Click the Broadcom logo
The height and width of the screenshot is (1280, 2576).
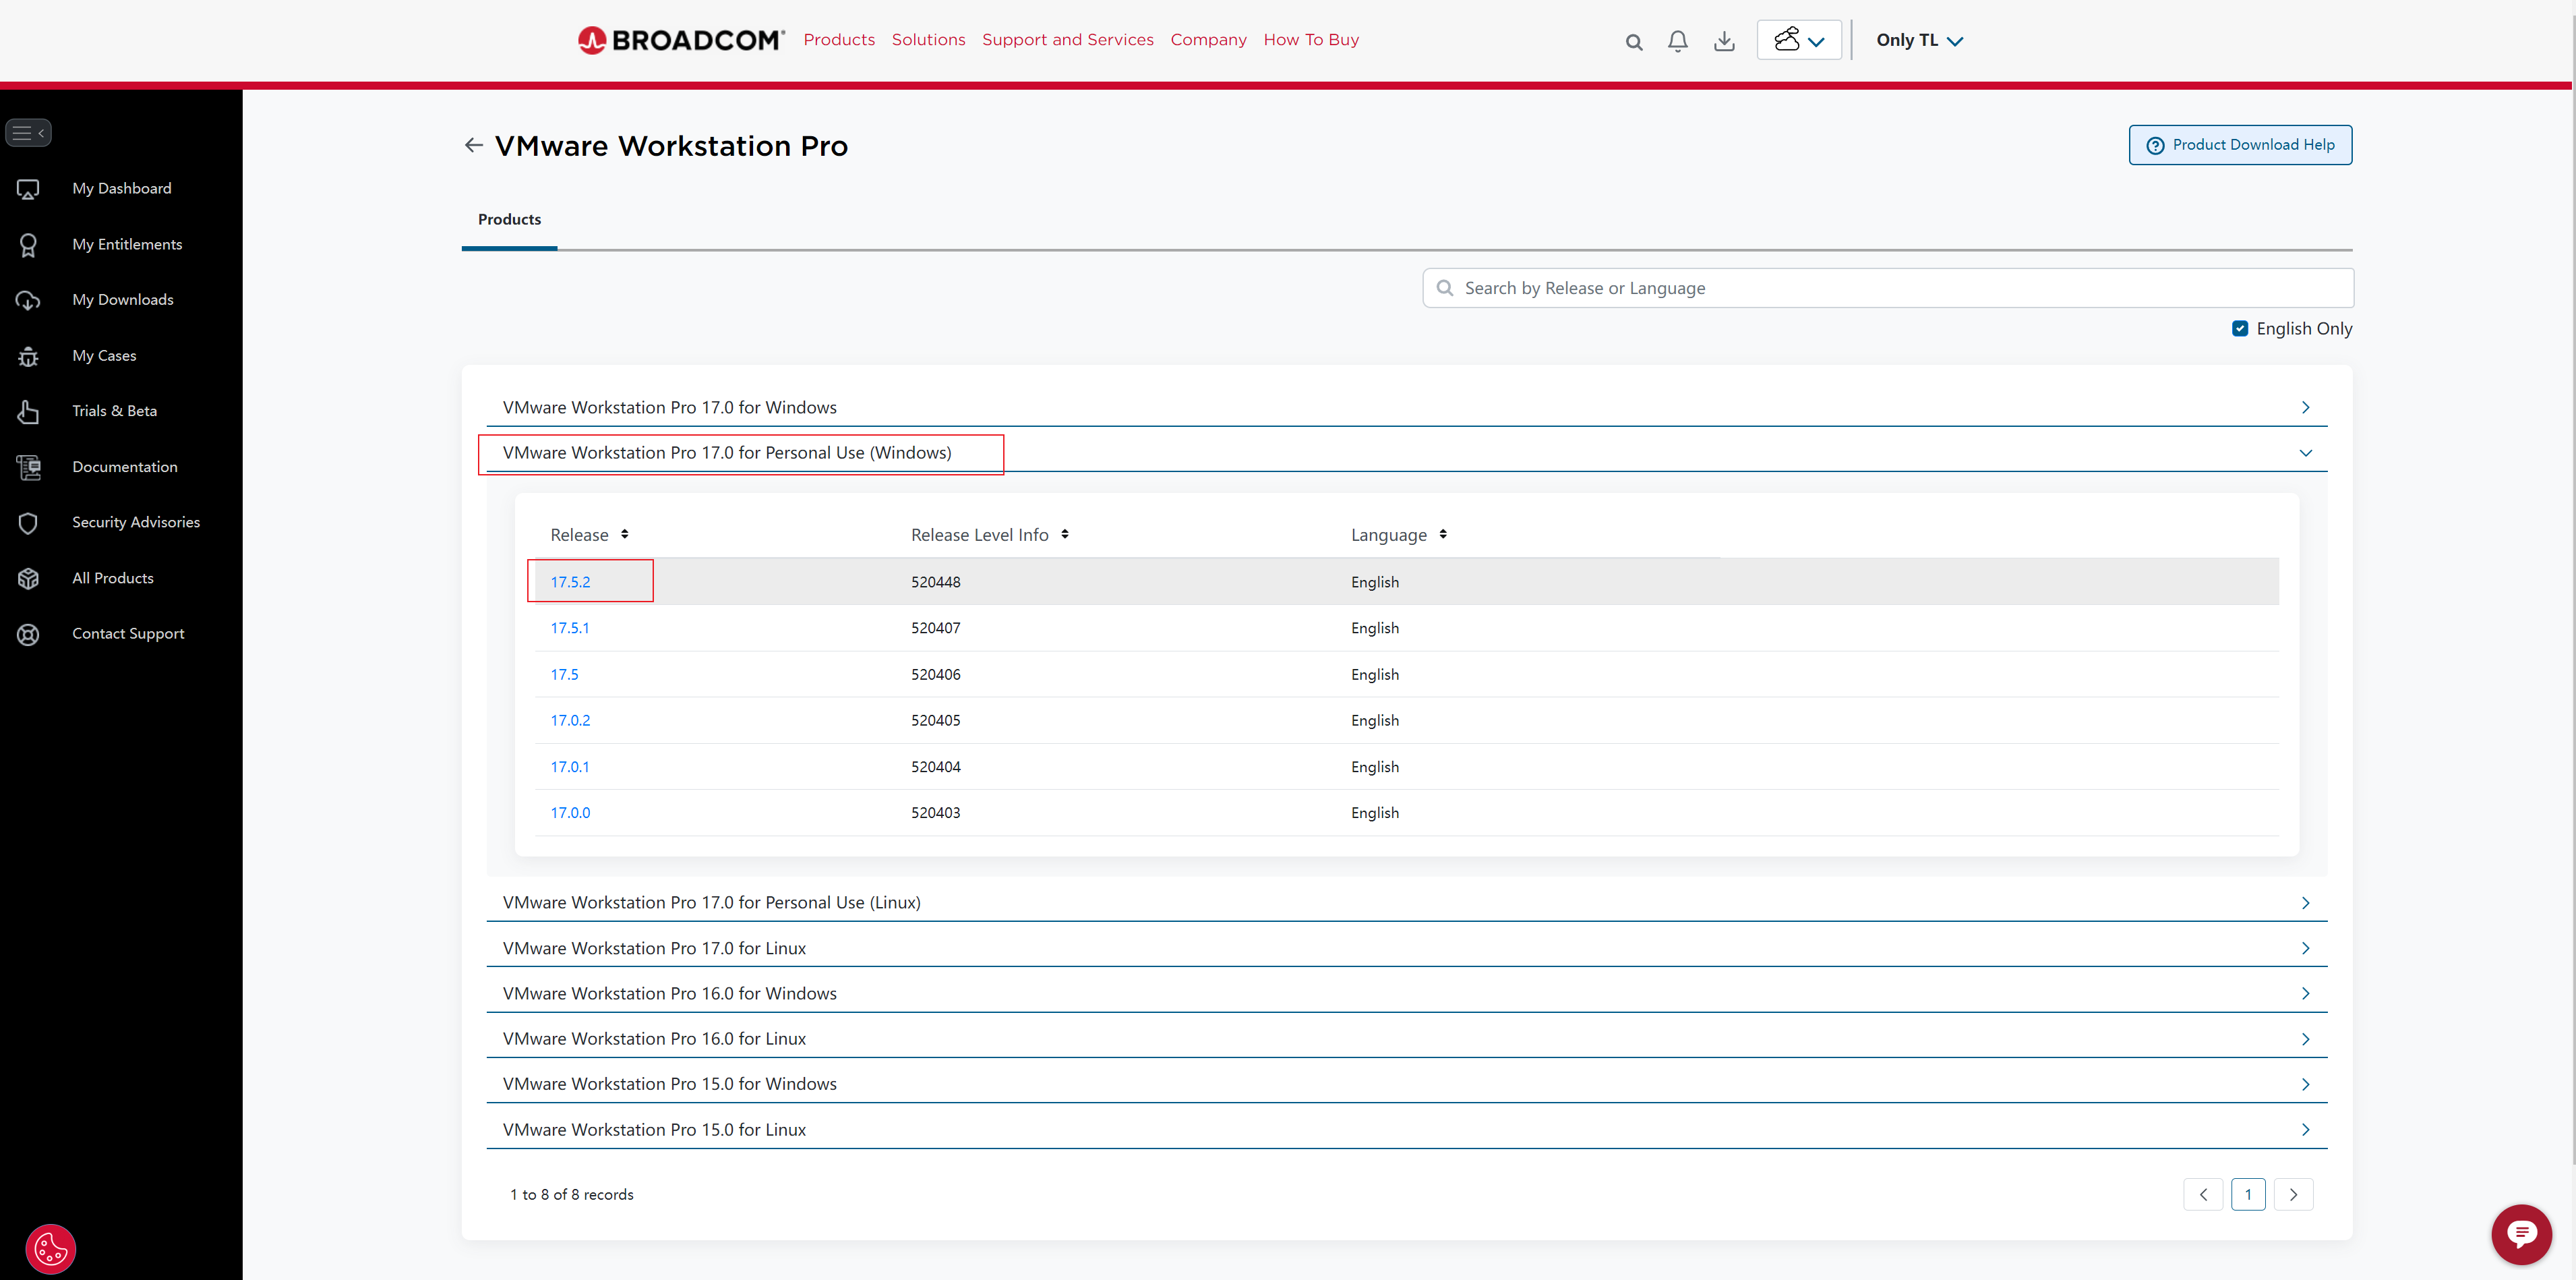pyautogui.click(x=680, y=40)
